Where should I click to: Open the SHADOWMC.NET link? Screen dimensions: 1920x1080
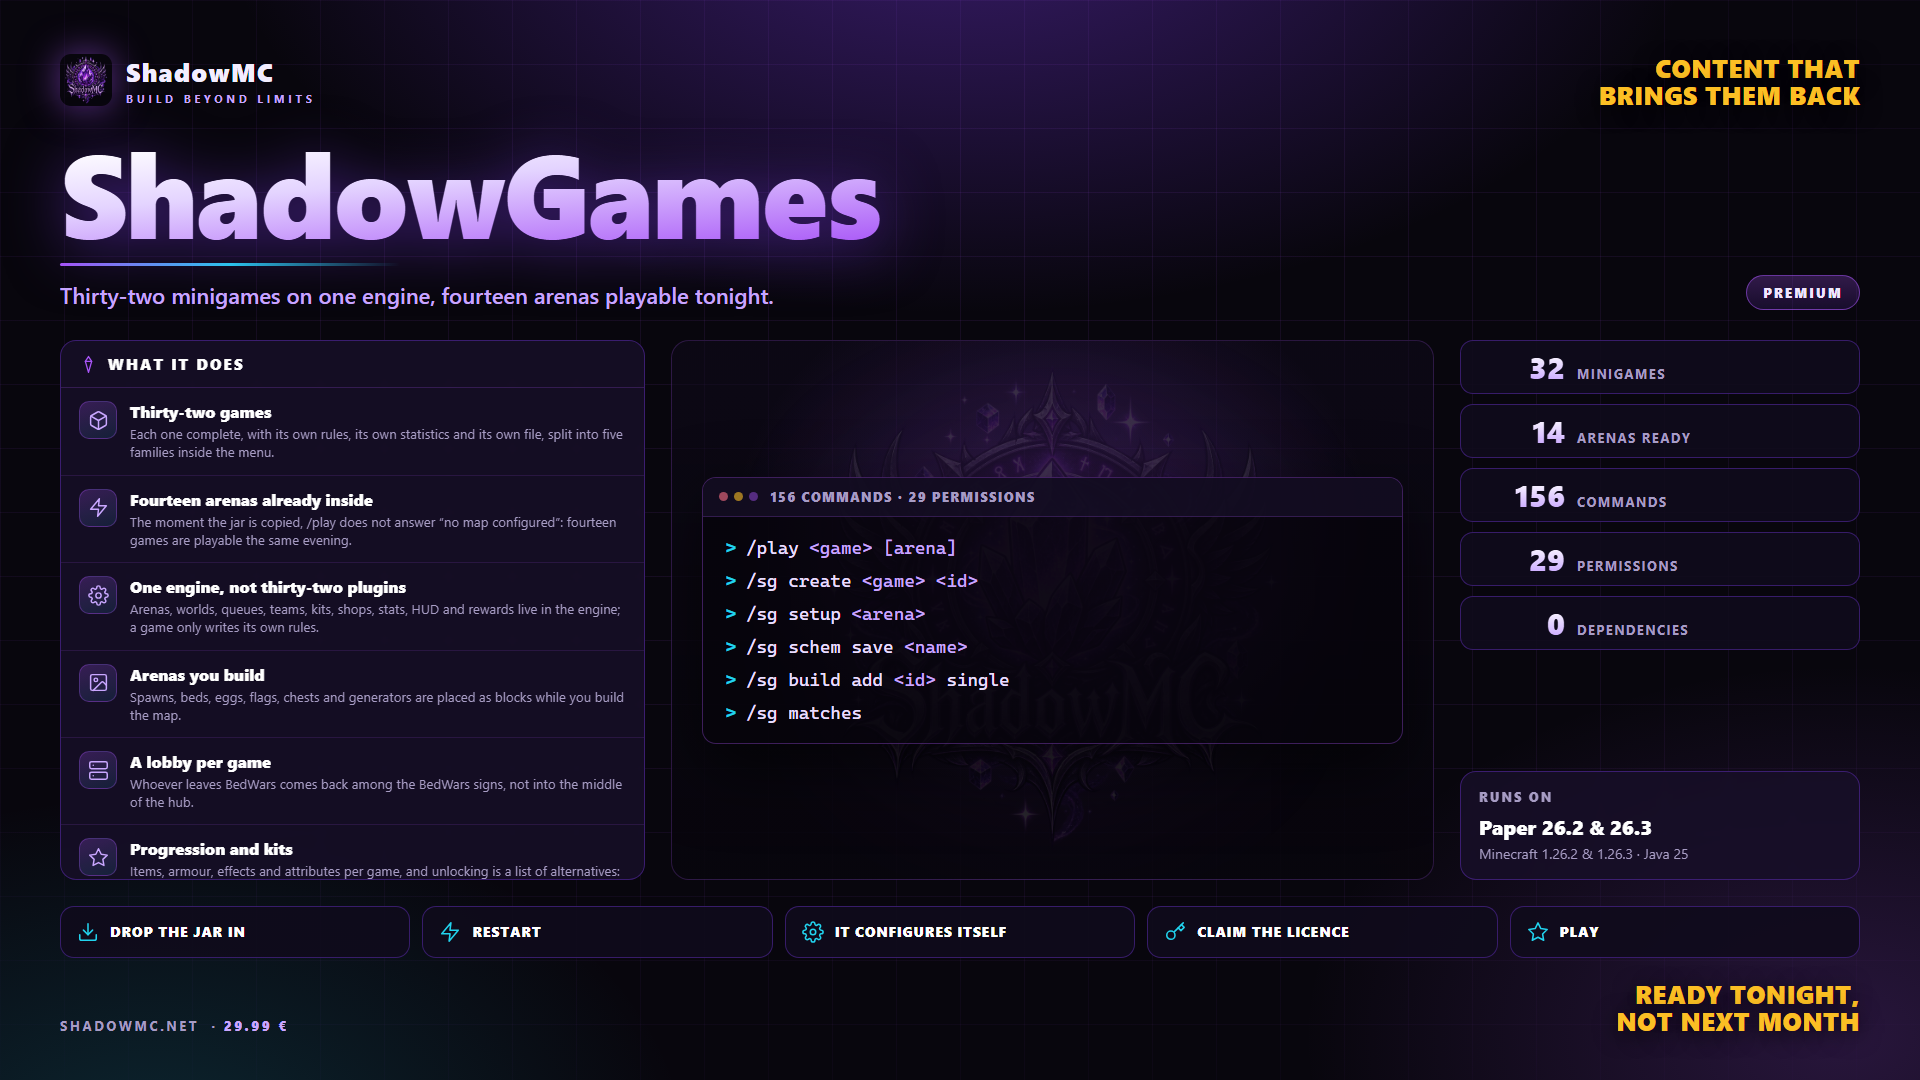129,1026
